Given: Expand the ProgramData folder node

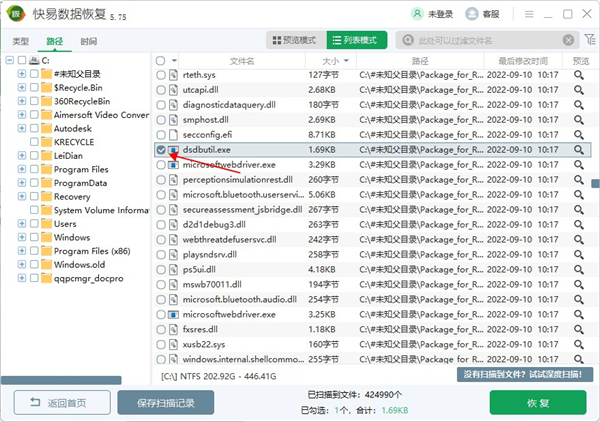Looking at the screenshot, I should coord(22,182).
